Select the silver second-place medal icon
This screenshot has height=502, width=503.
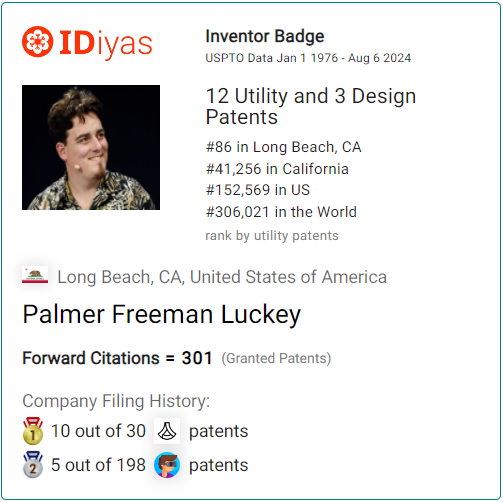point(33,465)
